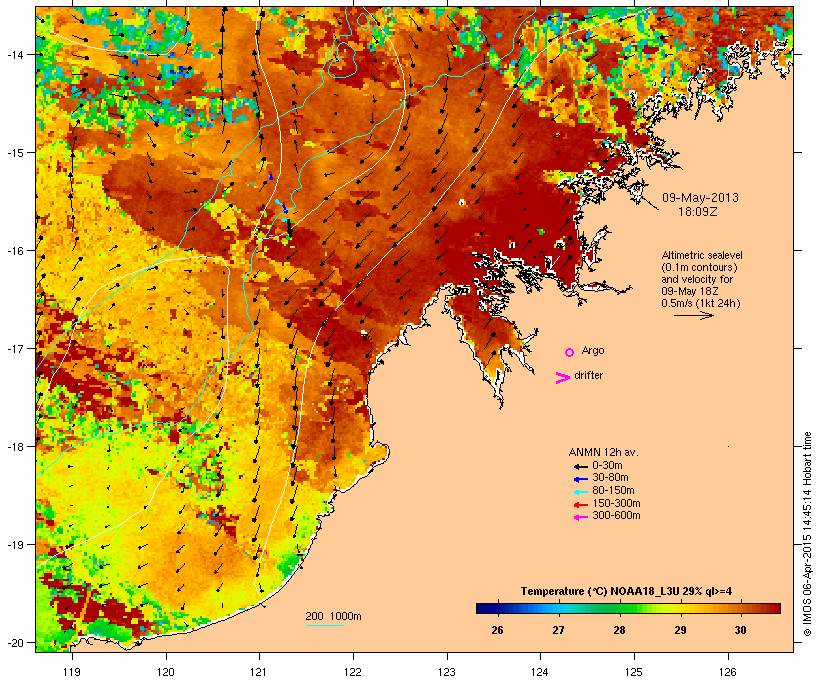The image size is (820, 680).
Task: Click the latitude axis label '-16'
Action: point(14,251)
